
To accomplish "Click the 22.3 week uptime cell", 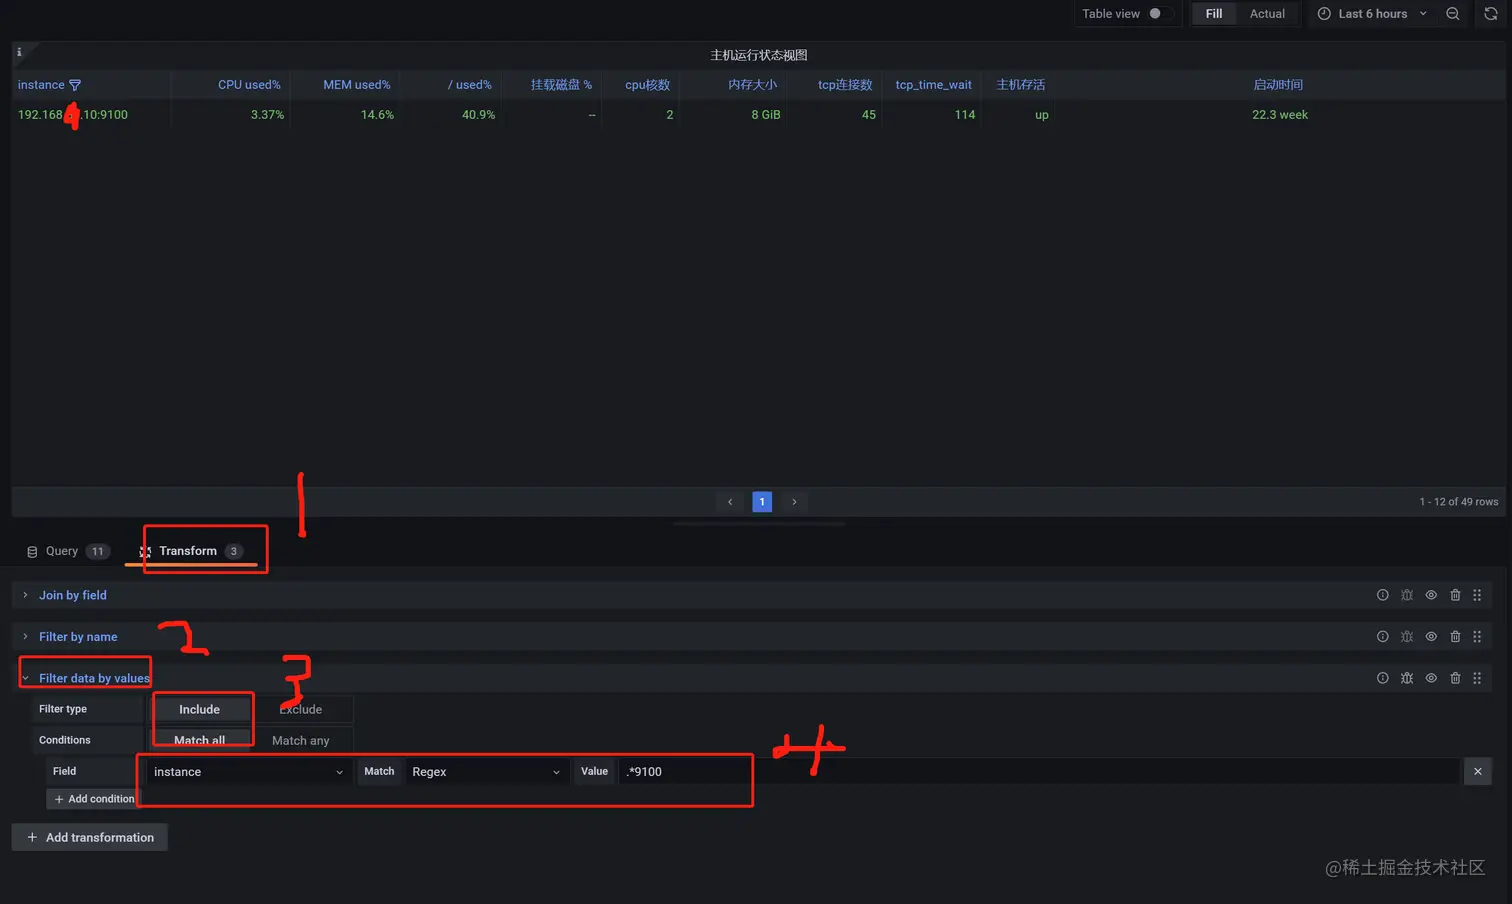I will (1280, 115).
